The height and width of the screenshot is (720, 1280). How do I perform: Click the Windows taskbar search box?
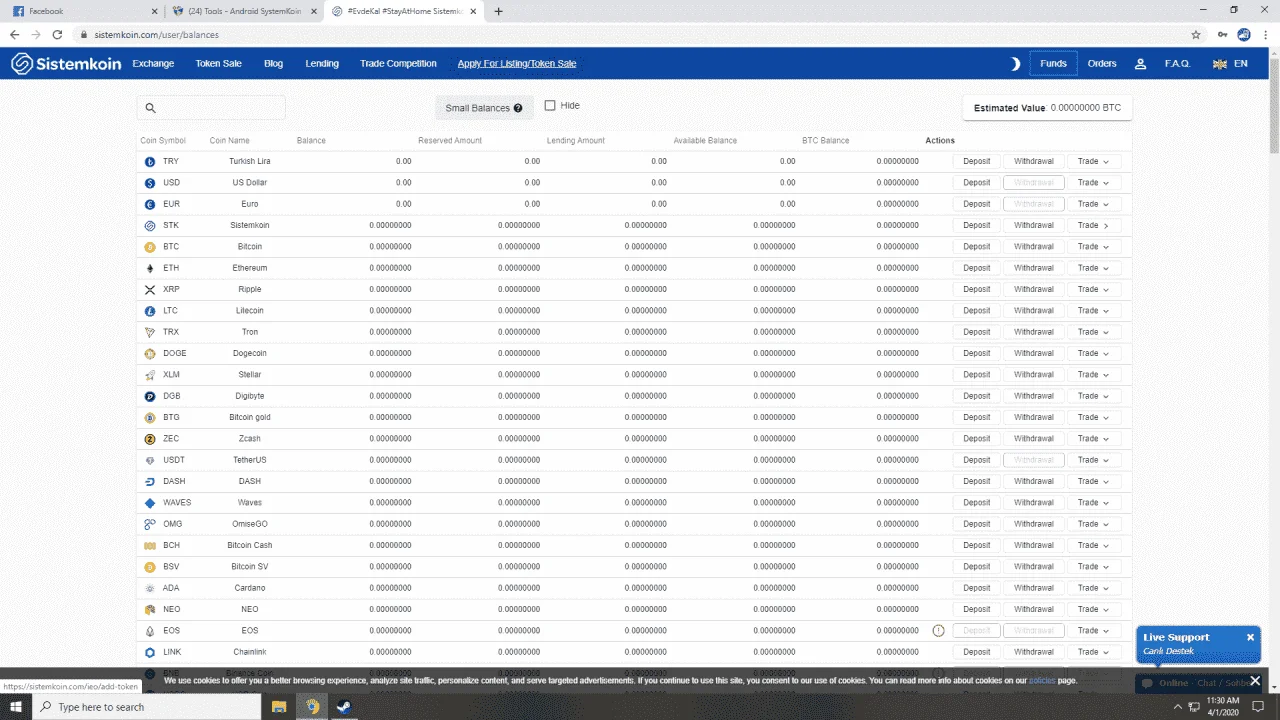point(148,706)
